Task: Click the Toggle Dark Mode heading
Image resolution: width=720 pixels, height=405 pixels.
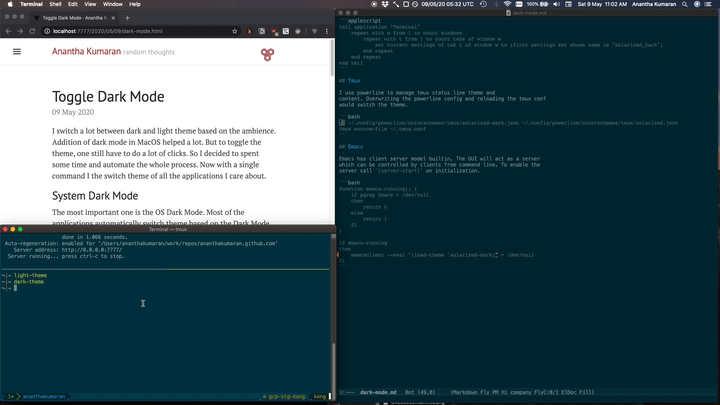Action: (x=108, y=96)
